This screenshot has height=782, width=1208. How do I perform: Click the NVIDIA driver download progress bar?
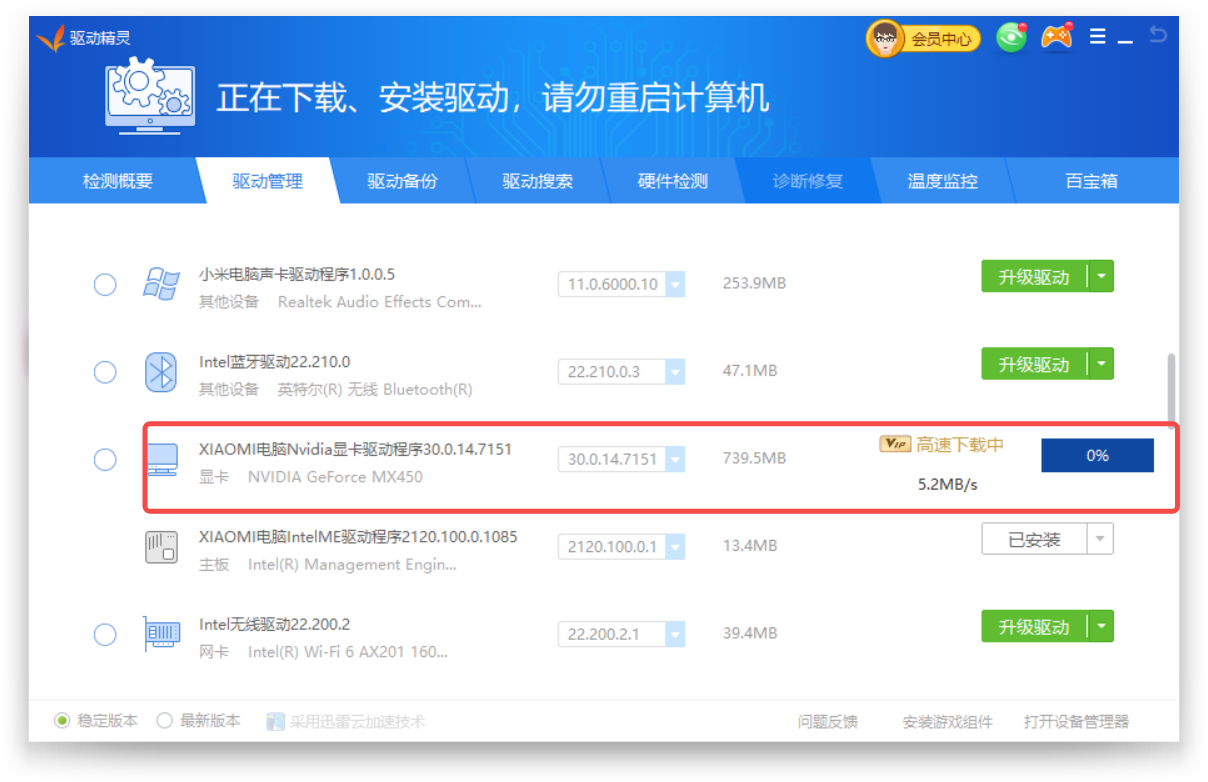[x=1097, y=456]
